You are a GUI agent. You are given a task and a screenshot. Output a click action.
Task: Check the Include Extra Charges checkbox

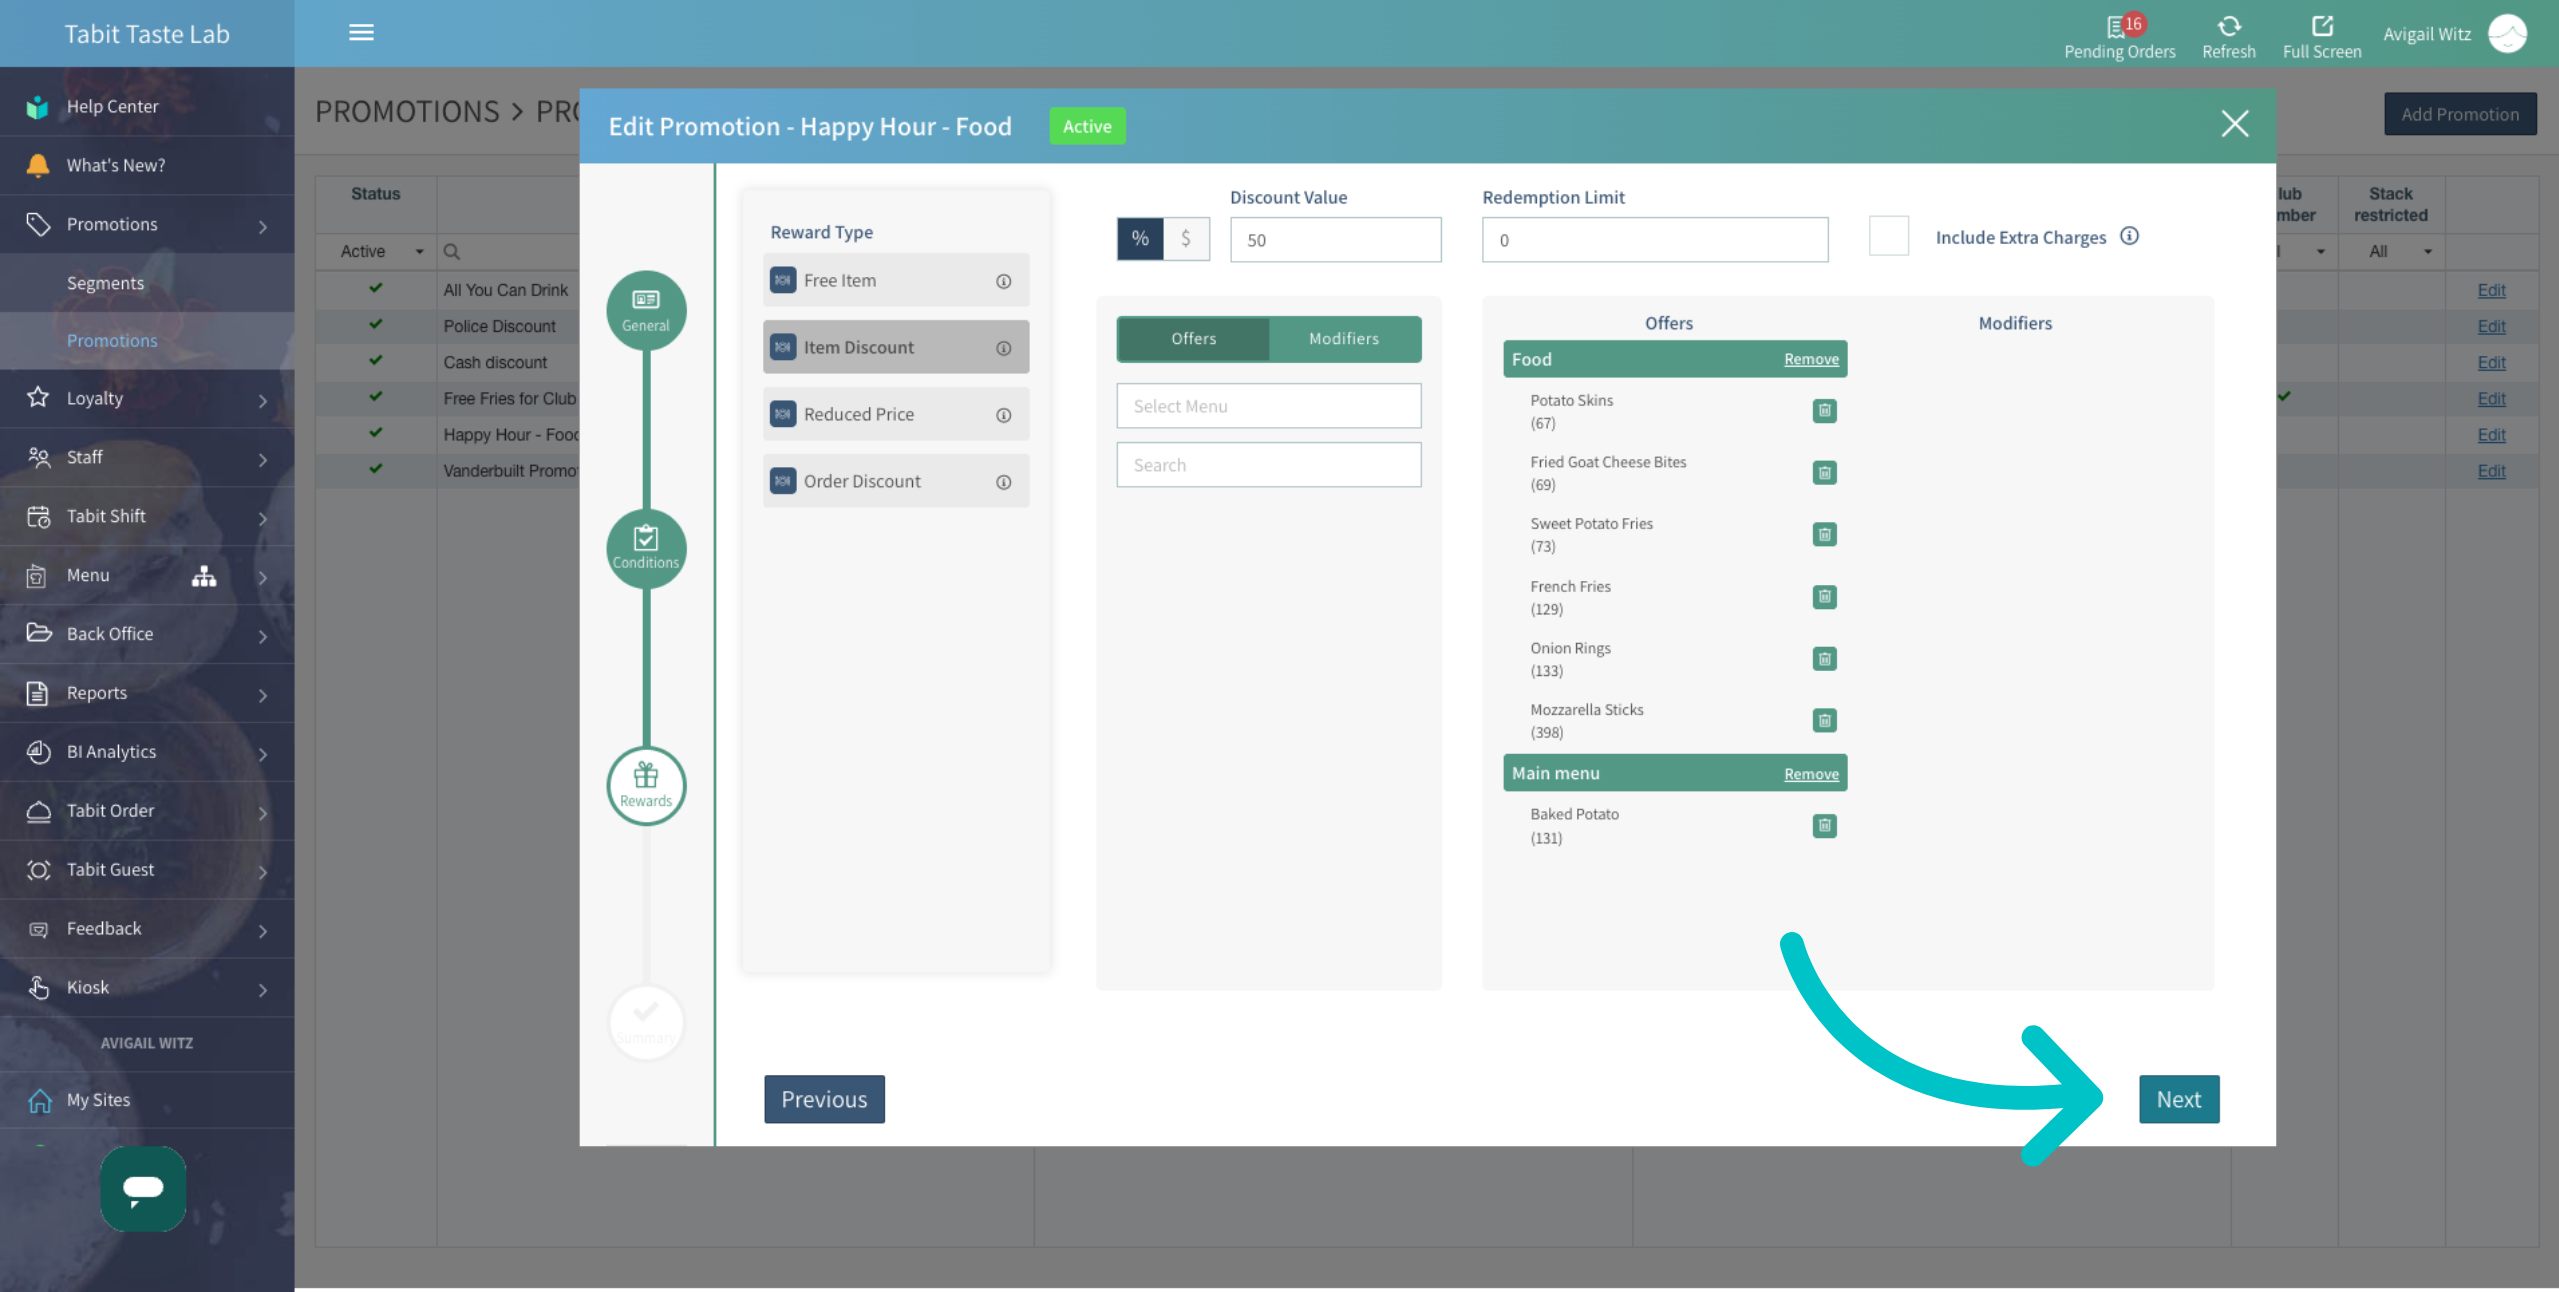pyautogui.click(x=1888, y=236)
